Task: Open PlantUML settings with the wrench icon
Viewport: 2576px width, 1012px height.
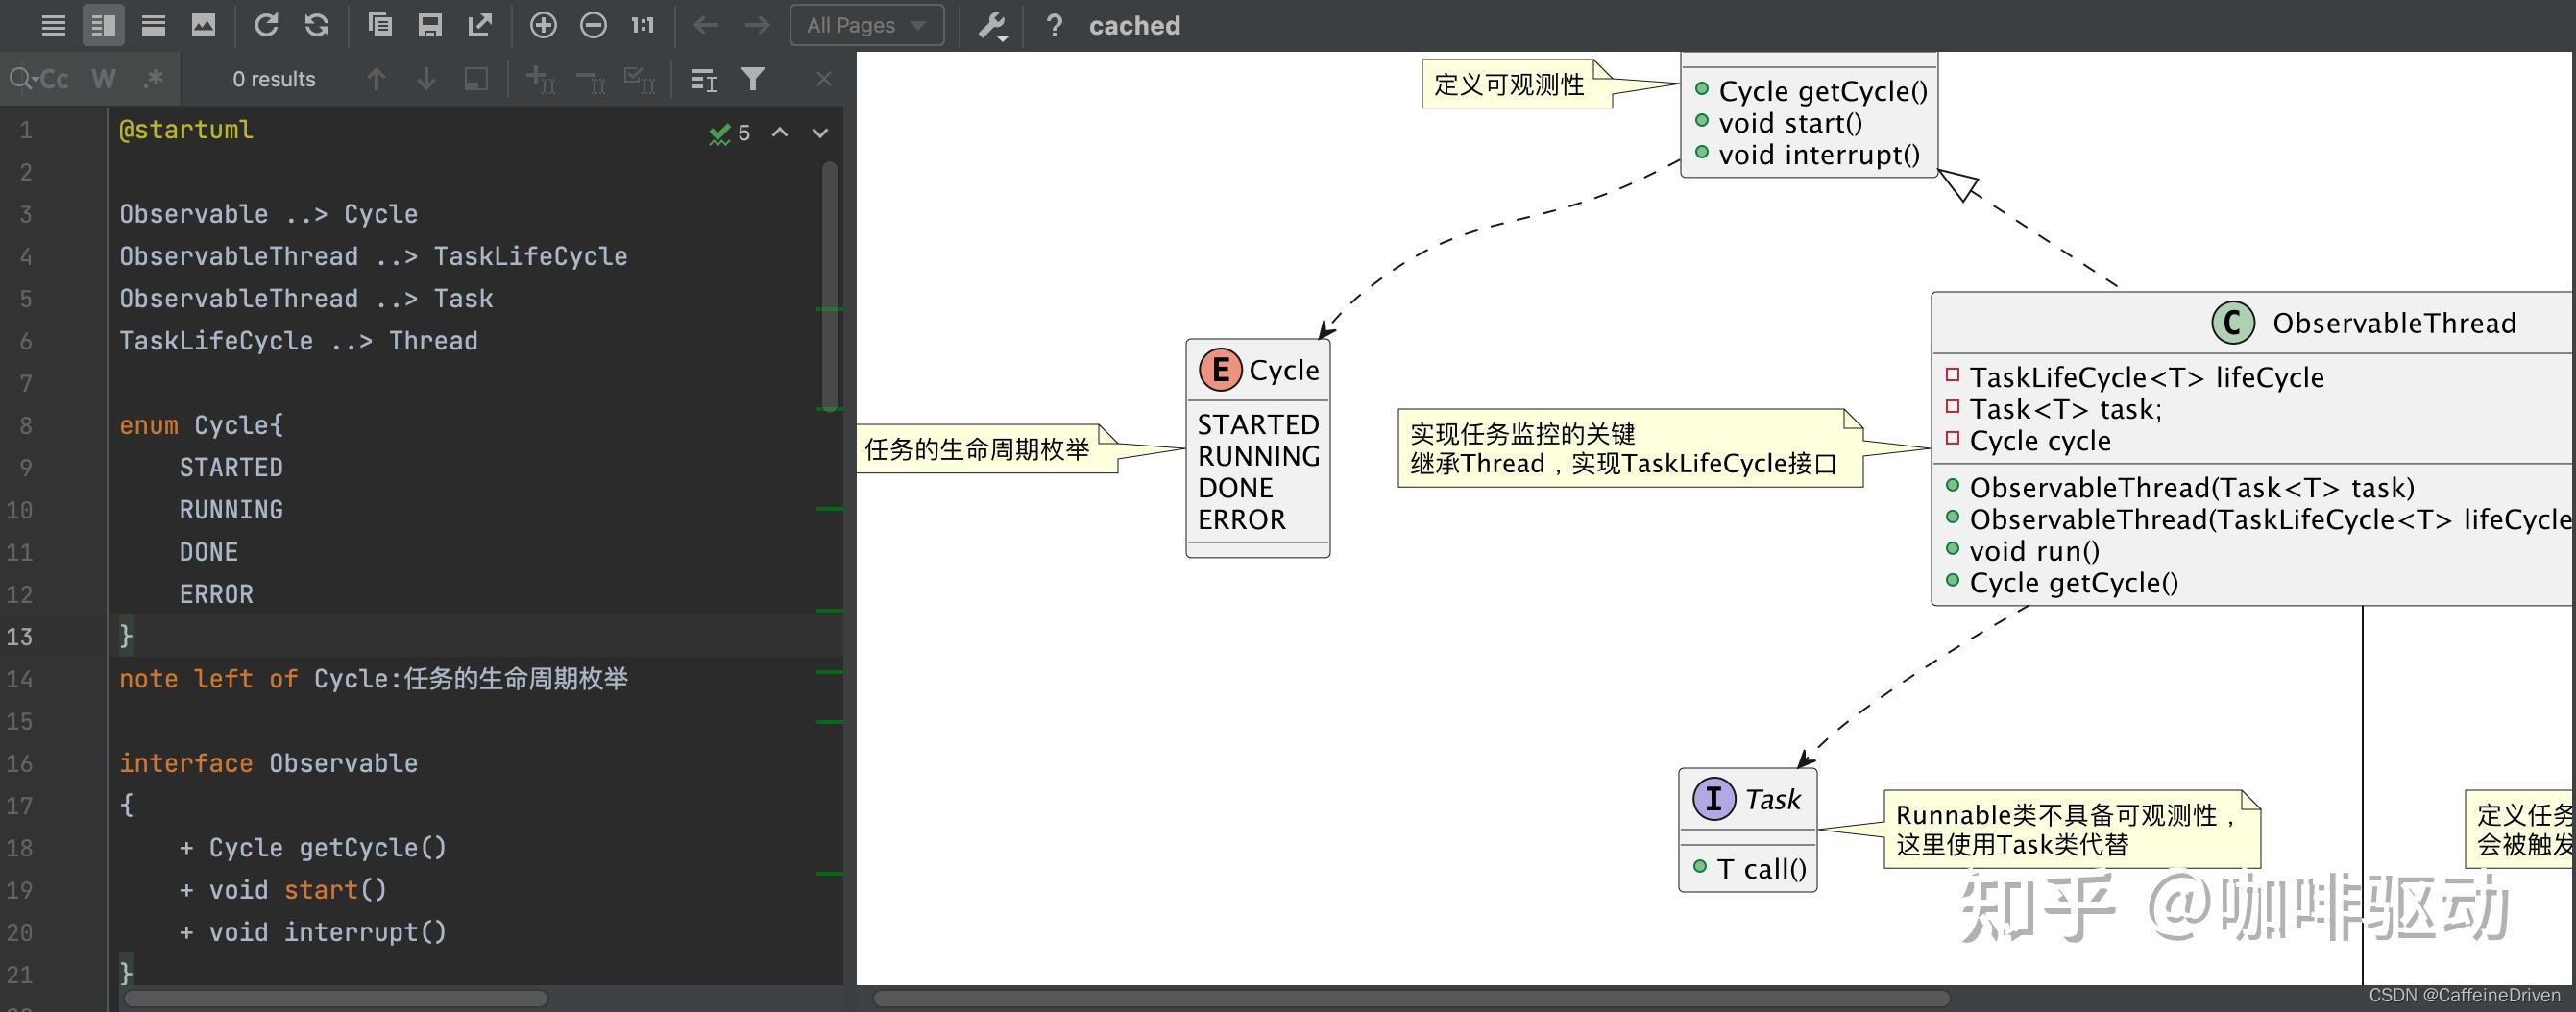Action: [991, 25]
